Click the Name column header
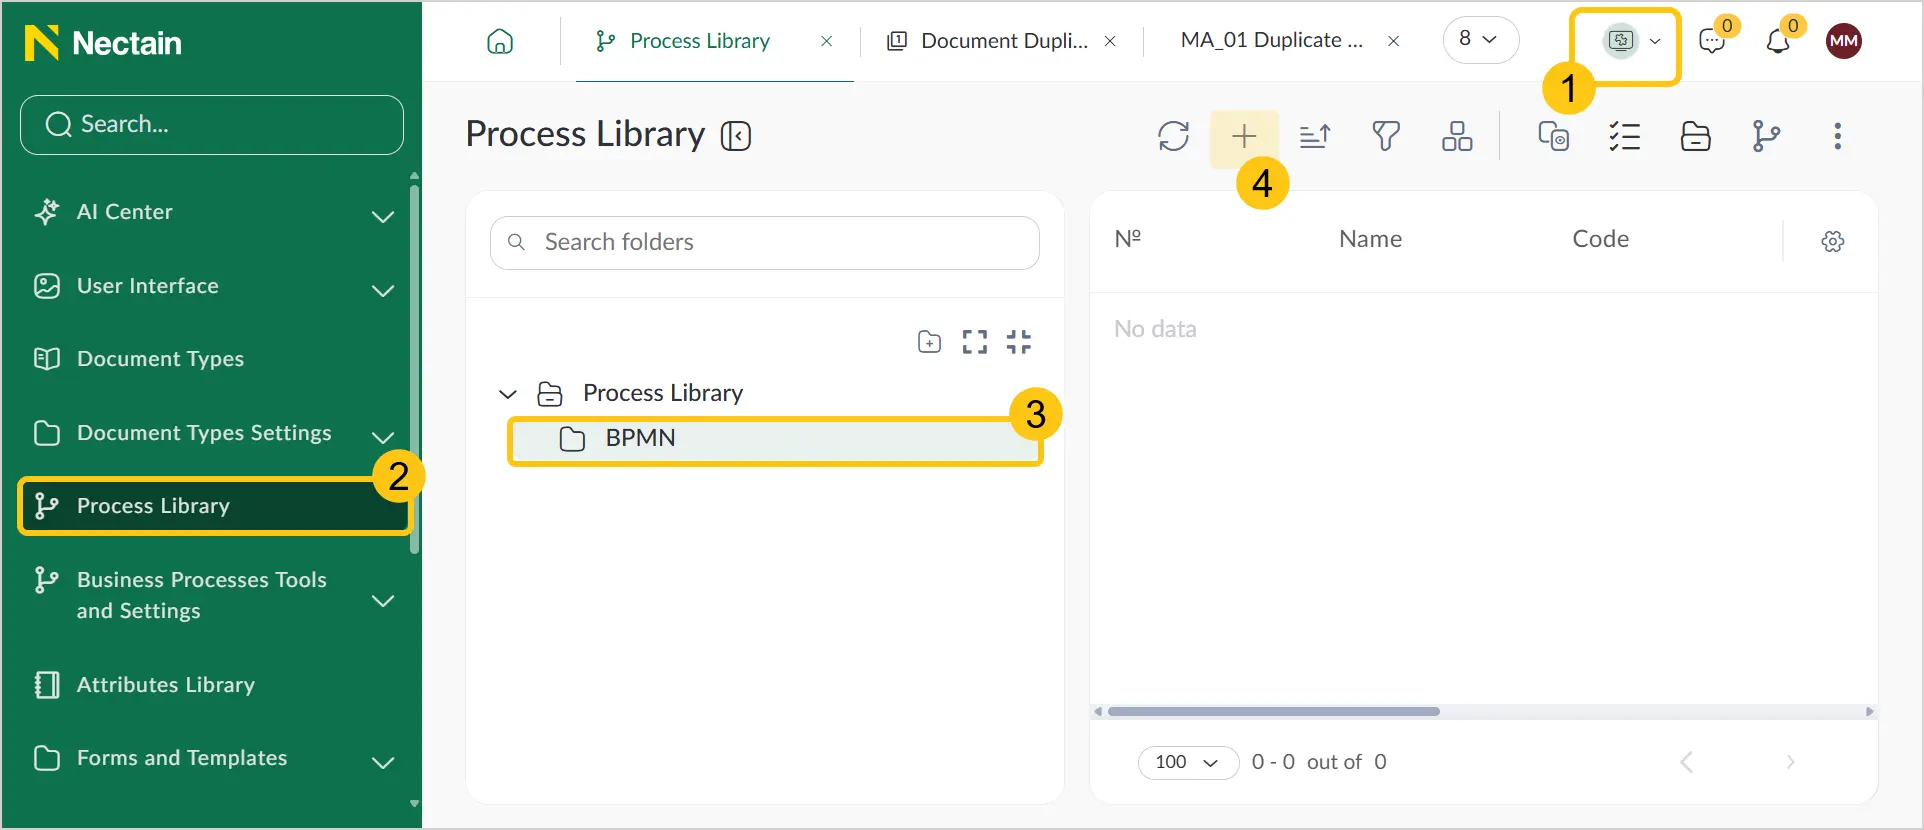Viewport: 1924px width, 830px height. (1370, 239)
